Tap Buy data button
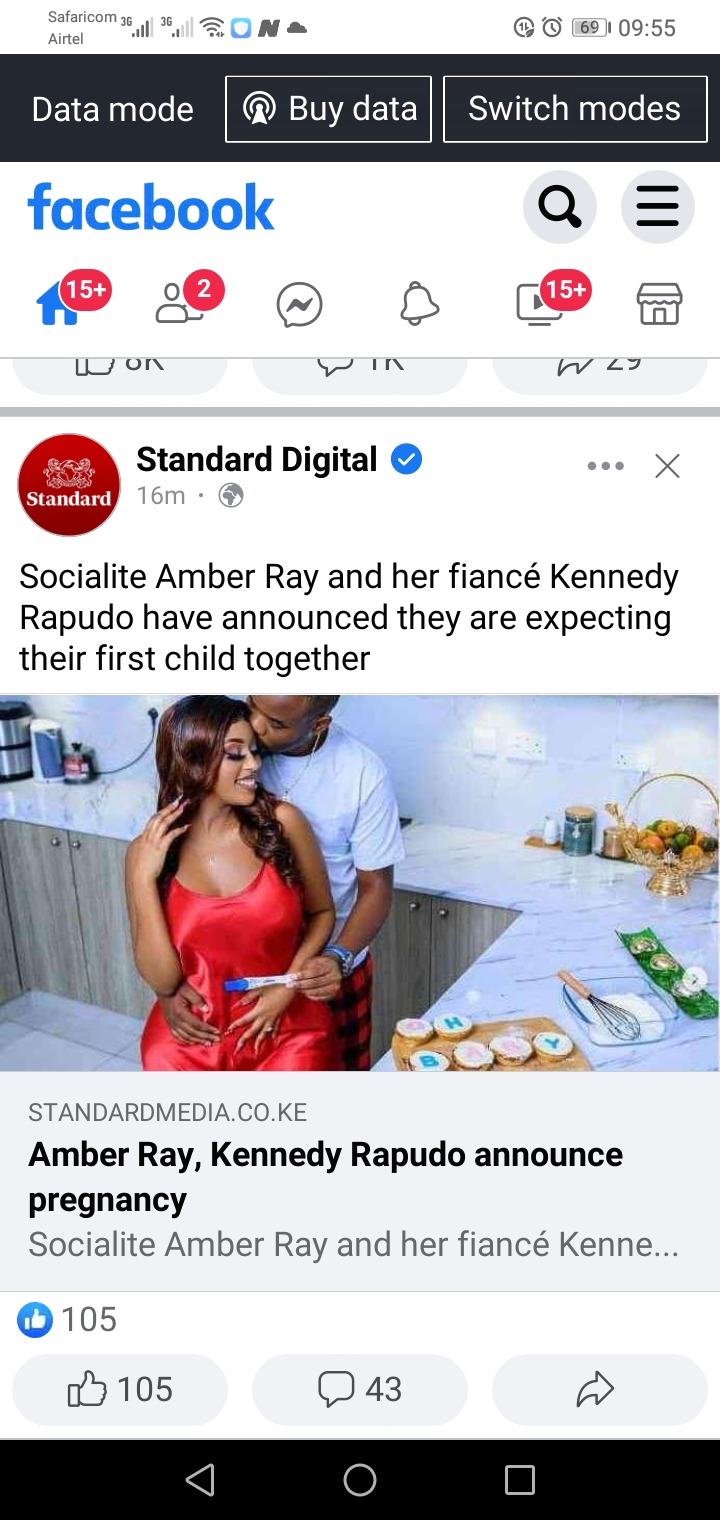Viewport: 720px width, 1520px height. [329, 109]
